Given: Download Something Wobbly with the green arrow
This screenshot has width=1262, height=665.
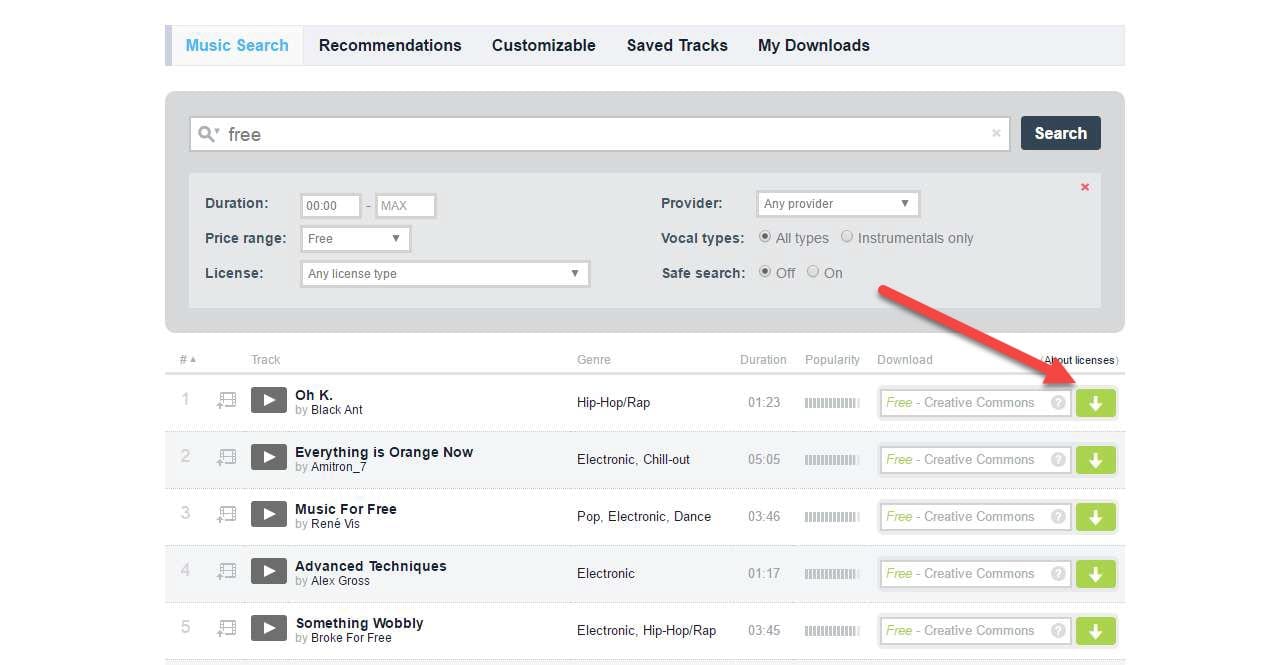Looking at the screenshot, I should coord(1096,631).
